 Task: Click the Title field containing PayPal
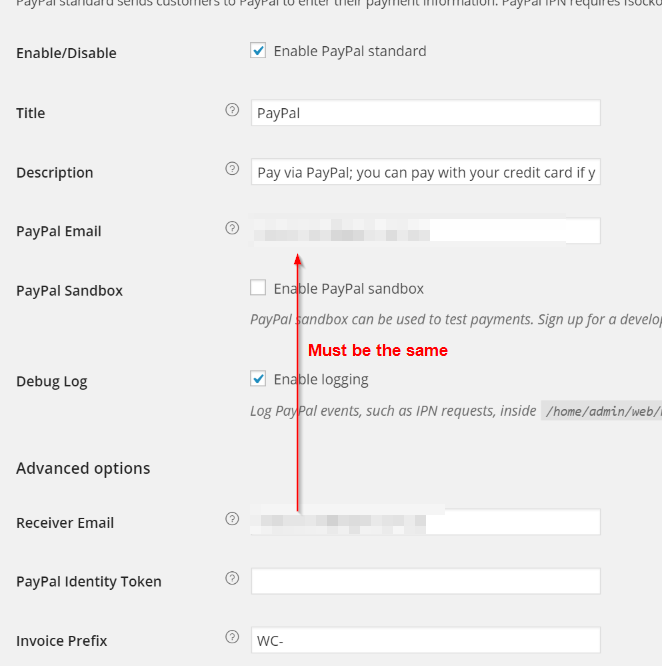[425, 113]
